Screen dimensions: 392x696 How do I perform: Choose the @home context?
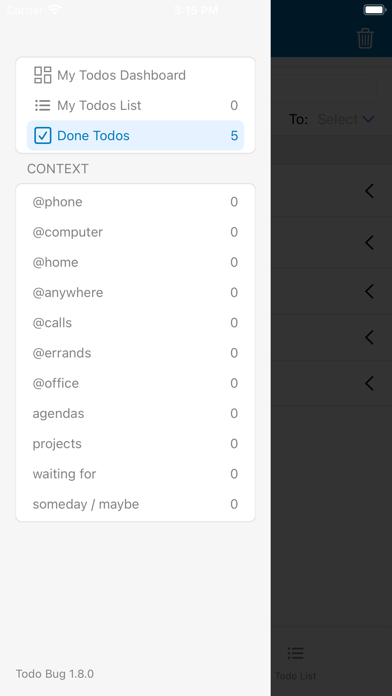coord(135,262)
